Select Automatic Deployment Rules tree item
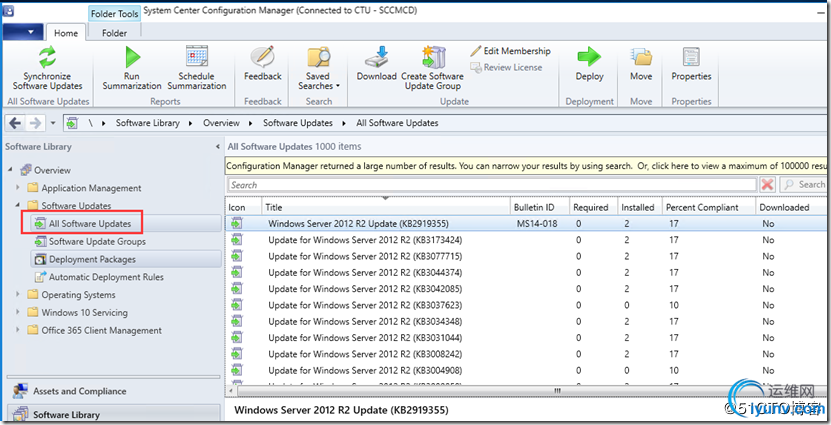 (x=99, y=277)
